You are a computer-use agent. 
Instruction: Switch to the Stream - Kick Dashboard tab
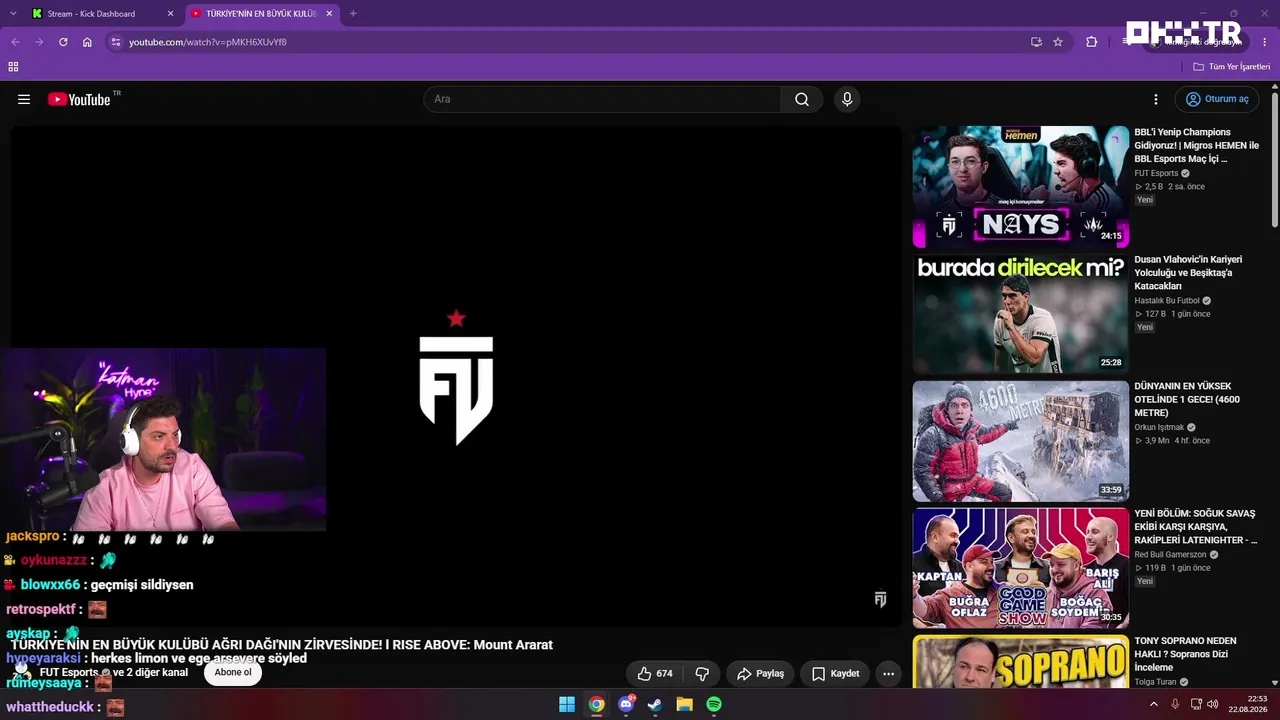point(91,14)
